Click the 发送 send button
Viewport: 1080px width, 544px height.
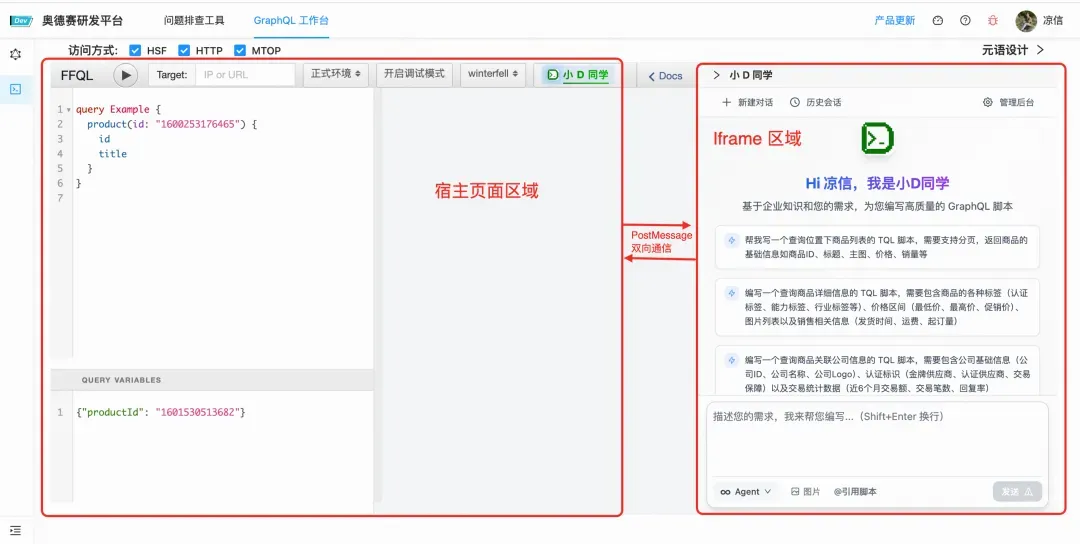click(x=1017, y=492)
